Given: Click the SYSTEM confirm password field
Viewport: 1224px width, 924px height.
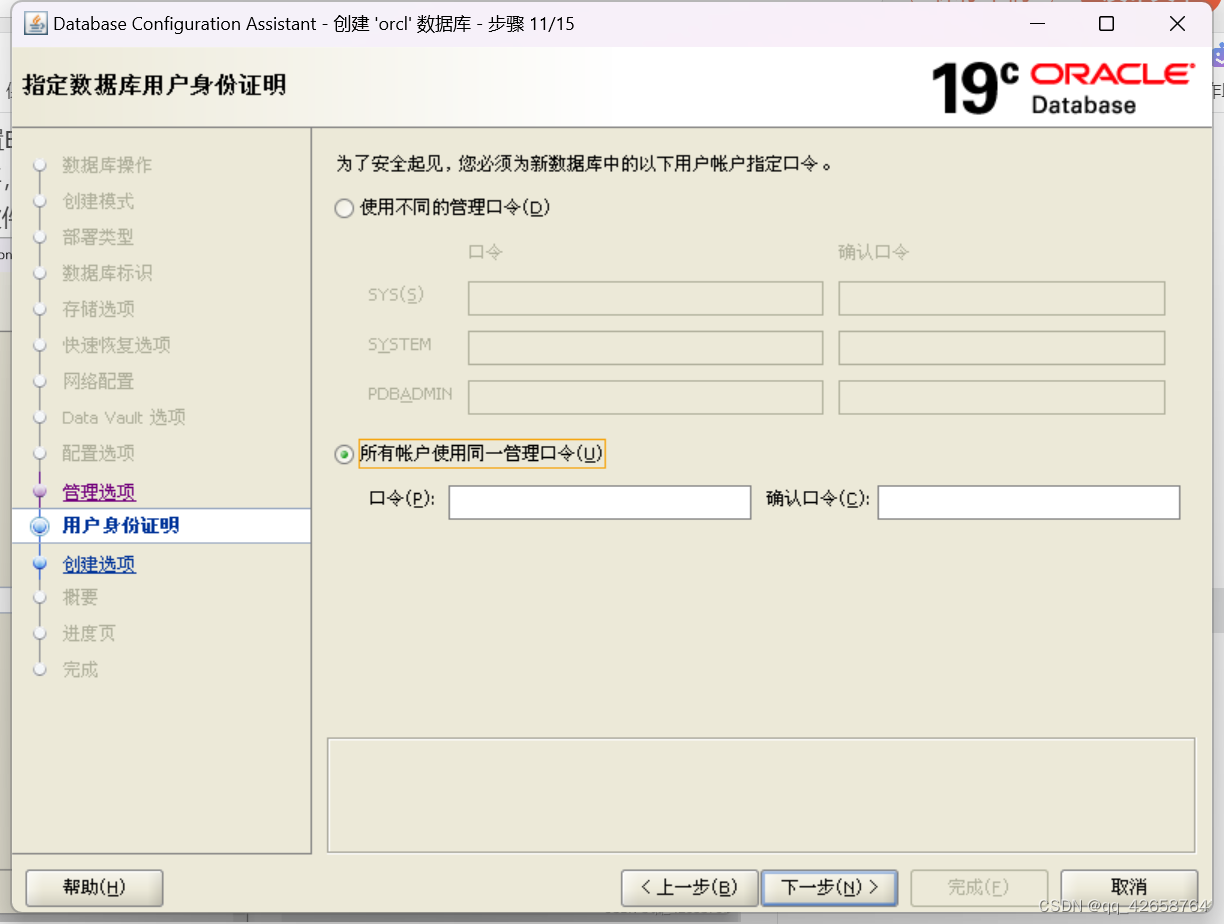Looking at the screenshot, I should point(1001,347).
